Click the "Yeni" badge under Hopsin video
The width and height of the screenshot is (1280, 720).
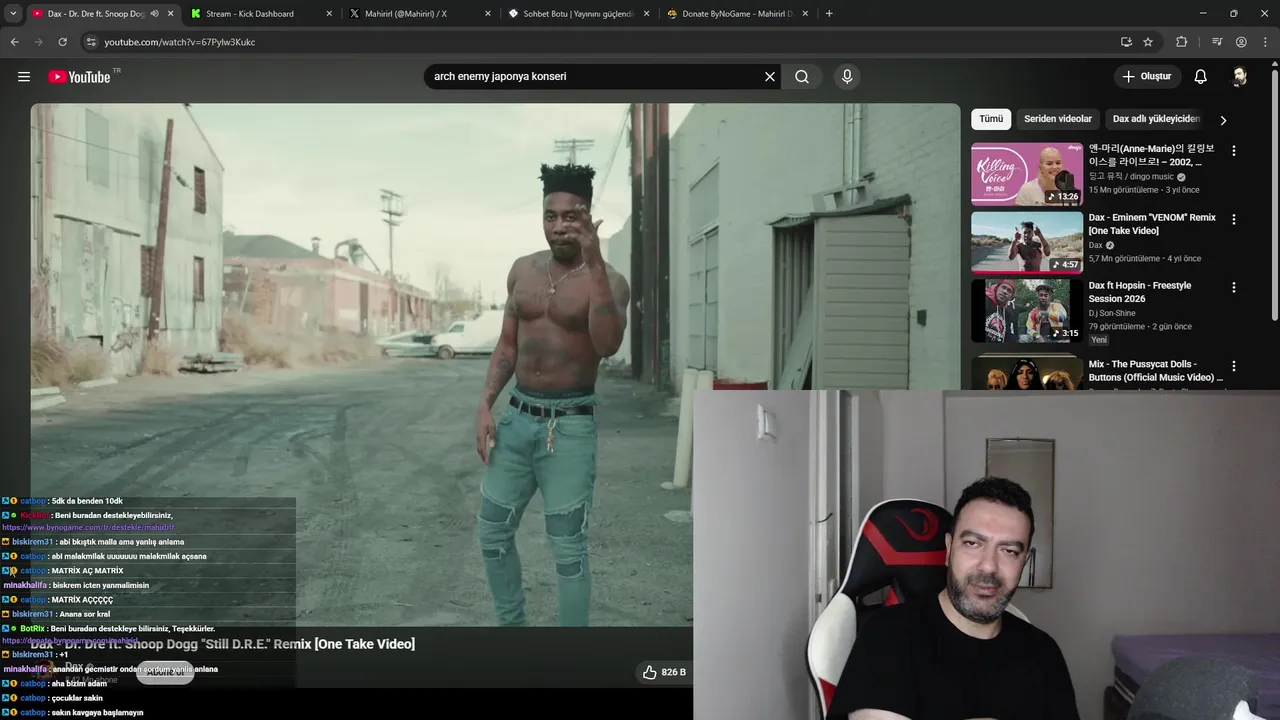pyautogui.click(x=1099, y=340)
